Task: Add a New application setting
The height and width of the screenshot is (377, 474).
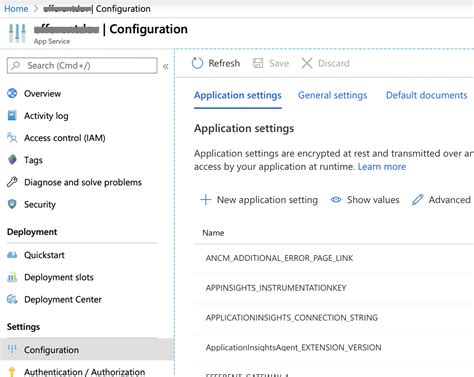Action: (x=259, y=200)
